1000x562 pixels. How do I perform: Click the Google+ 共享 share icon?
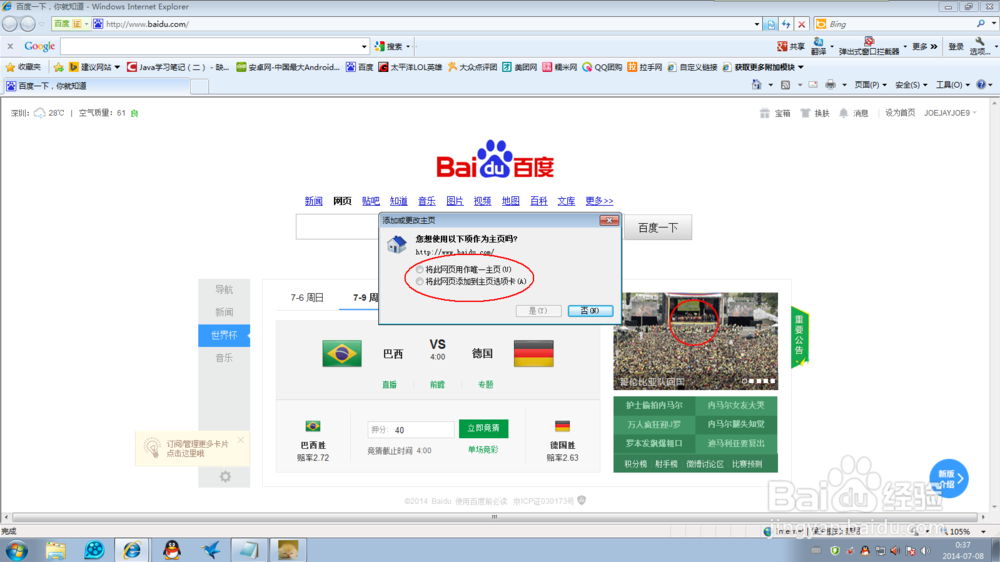click(782, 47)
